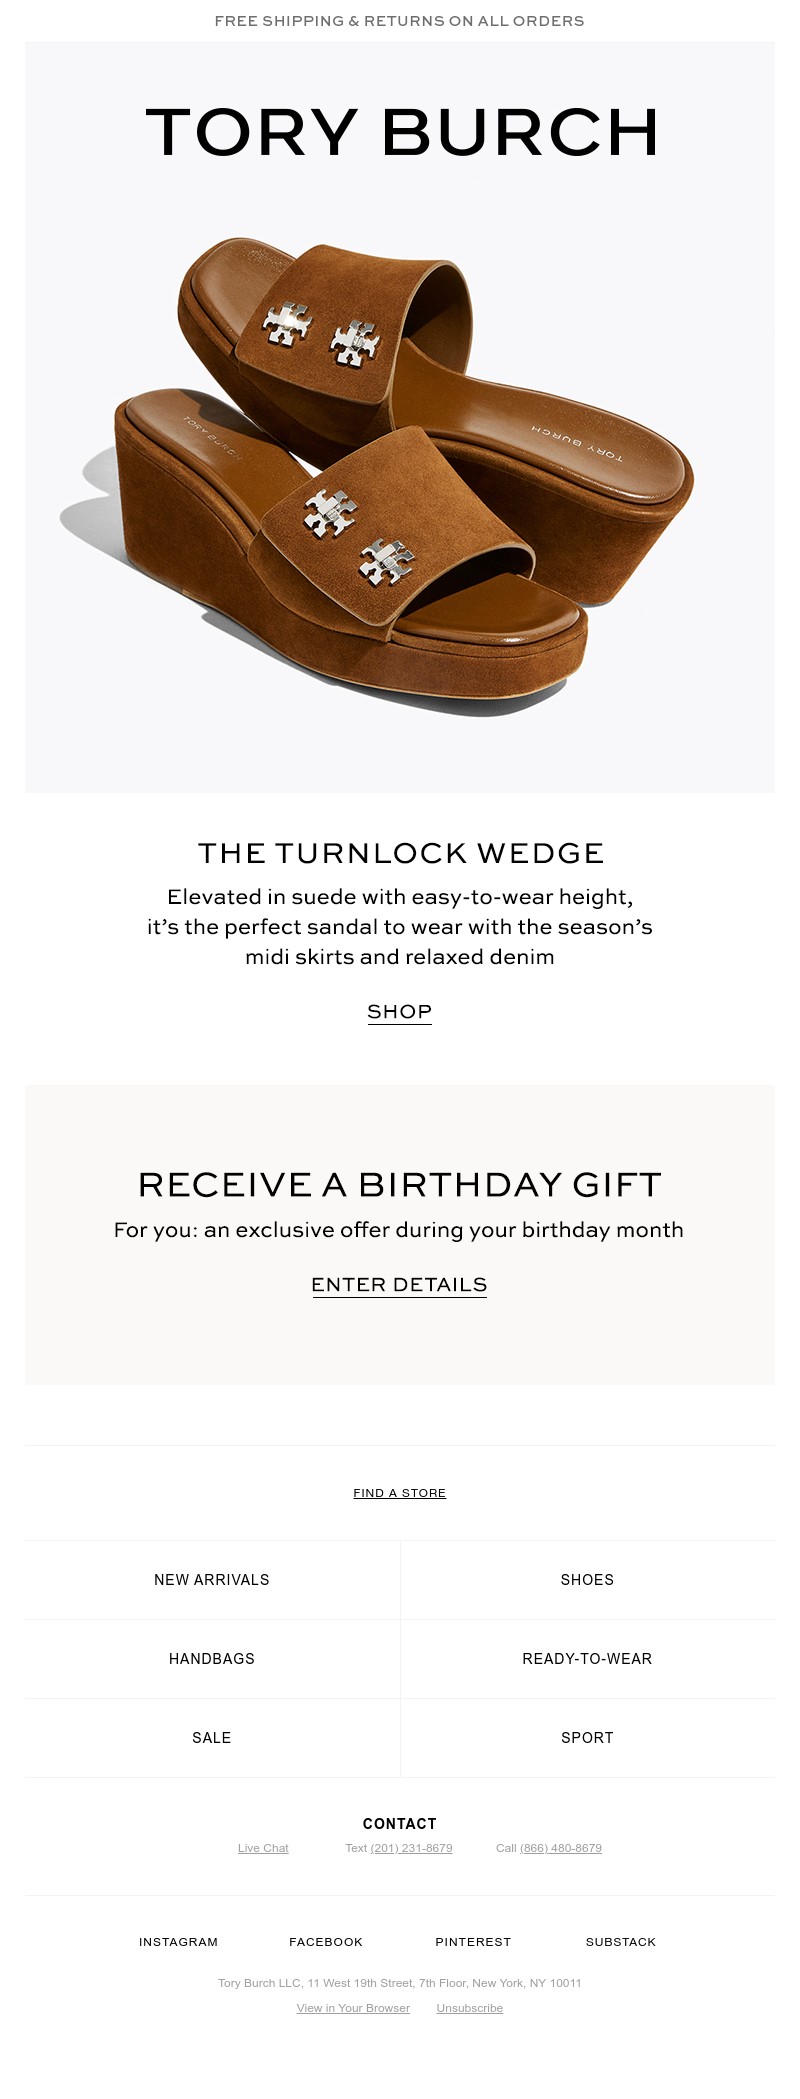The image size is (800, 2099).
Task: Open the READY-TO-WEAR section
Action: click(x=587, y=1659)
